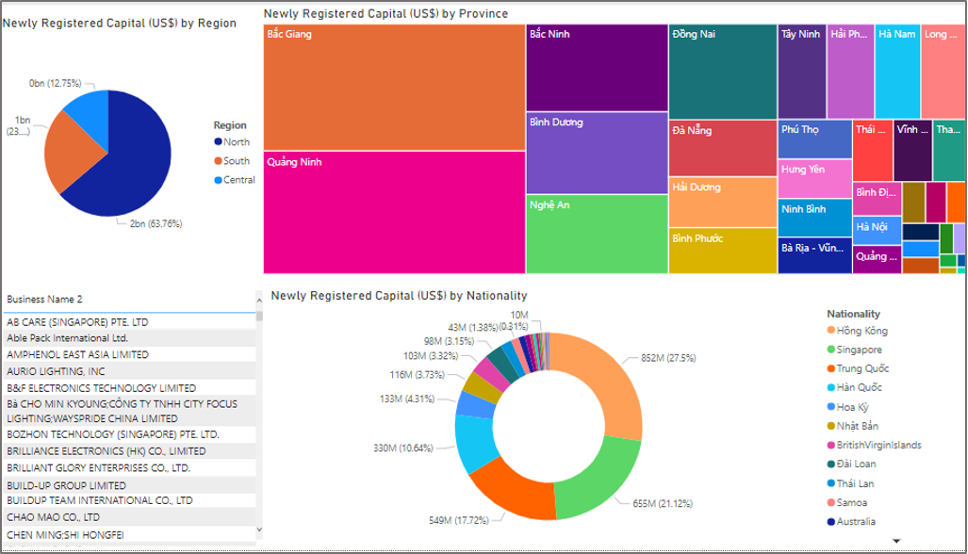This screenshot has height=554, width=968.
Task: Click the business list scroll-down arrow
Action: pos(260,530)
